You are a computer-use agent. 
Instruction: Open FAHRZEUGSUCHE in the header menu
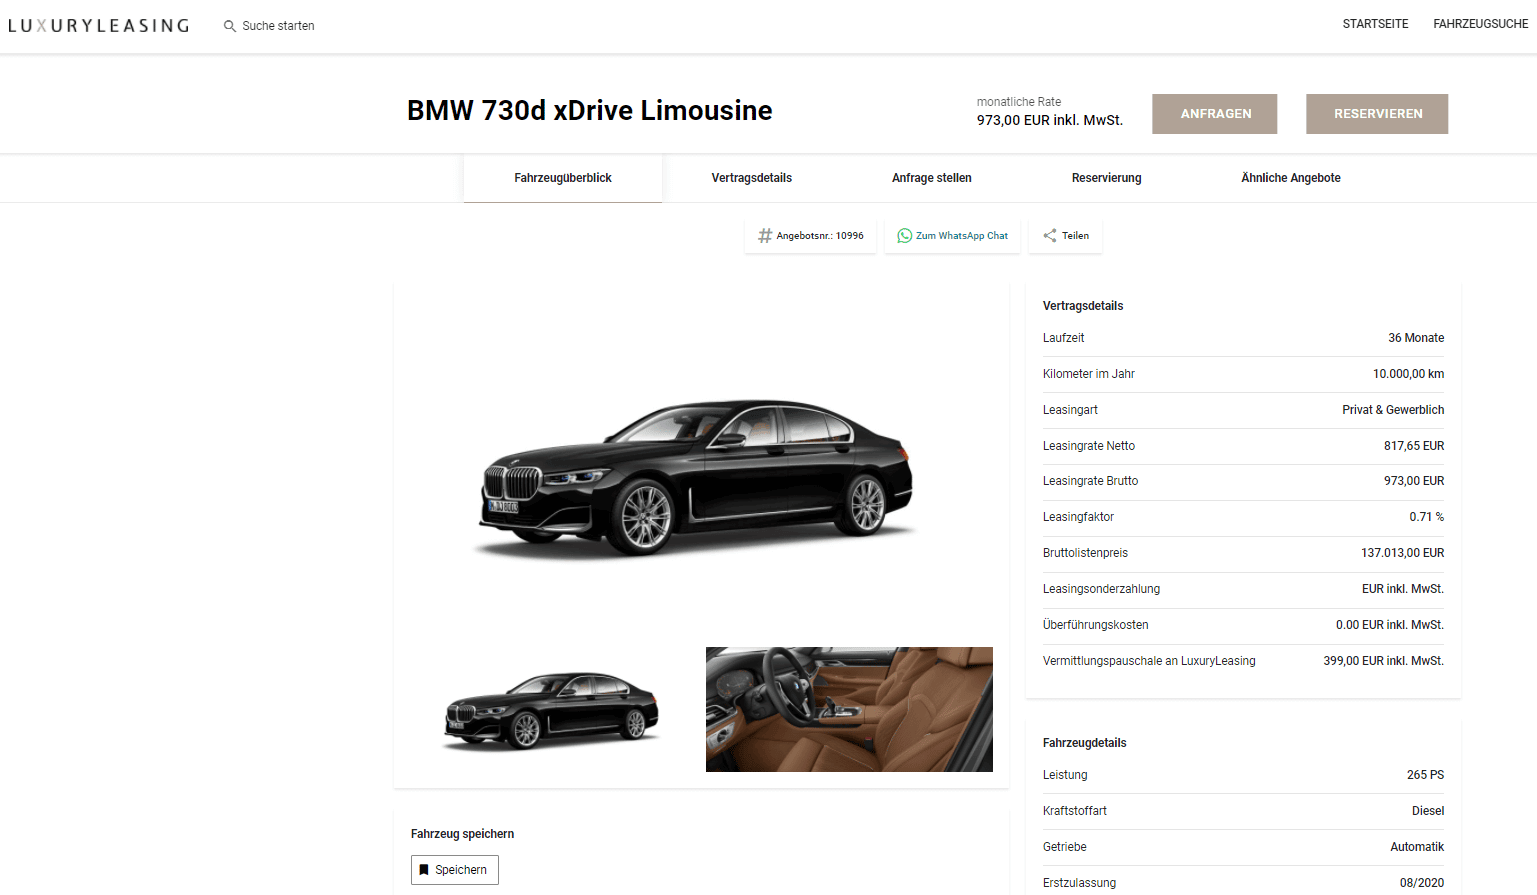click(x=1481, y=24)
